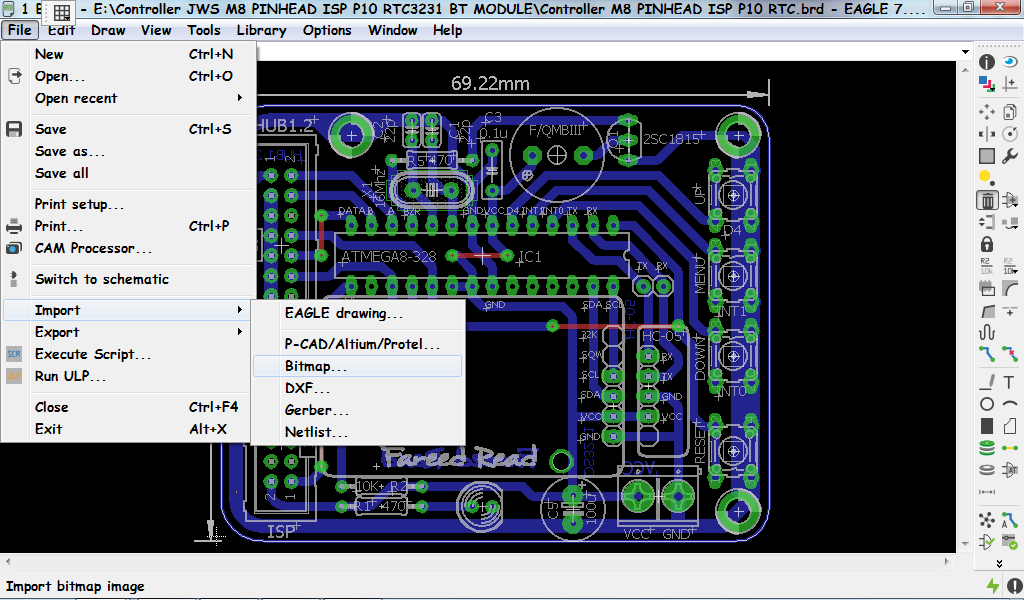Select the Copy tool
The height and width of the screenshot is (600, 1024).
point(1010,114)
